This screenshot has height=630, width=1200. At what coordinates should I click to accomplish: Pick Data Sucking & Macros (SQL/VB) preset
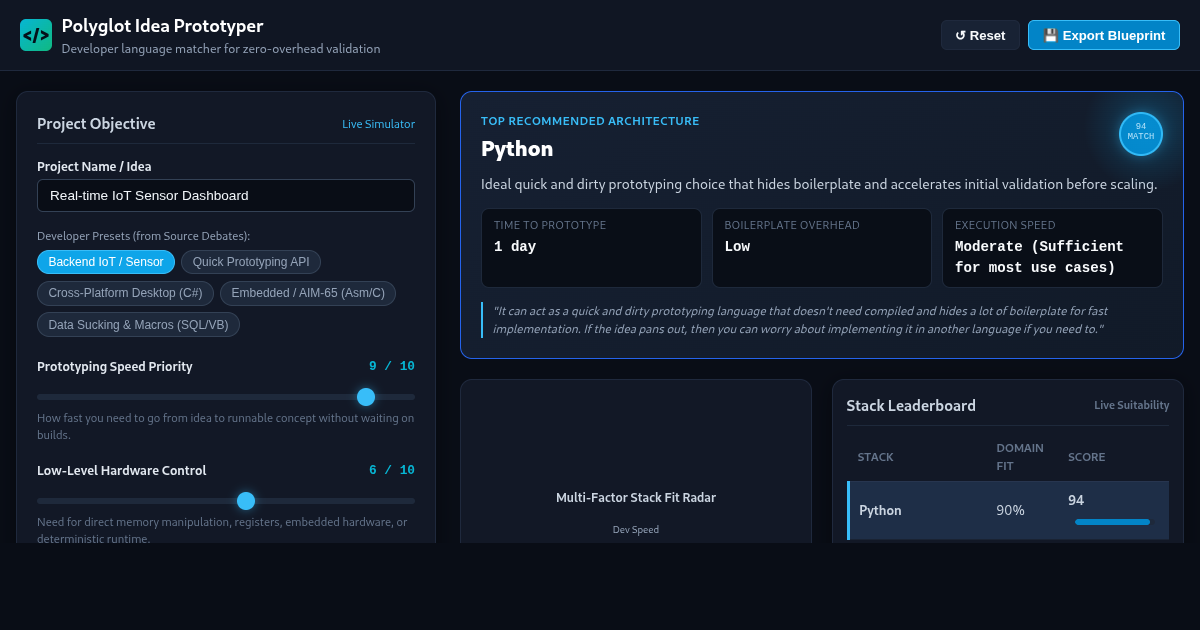coord(138,324)
